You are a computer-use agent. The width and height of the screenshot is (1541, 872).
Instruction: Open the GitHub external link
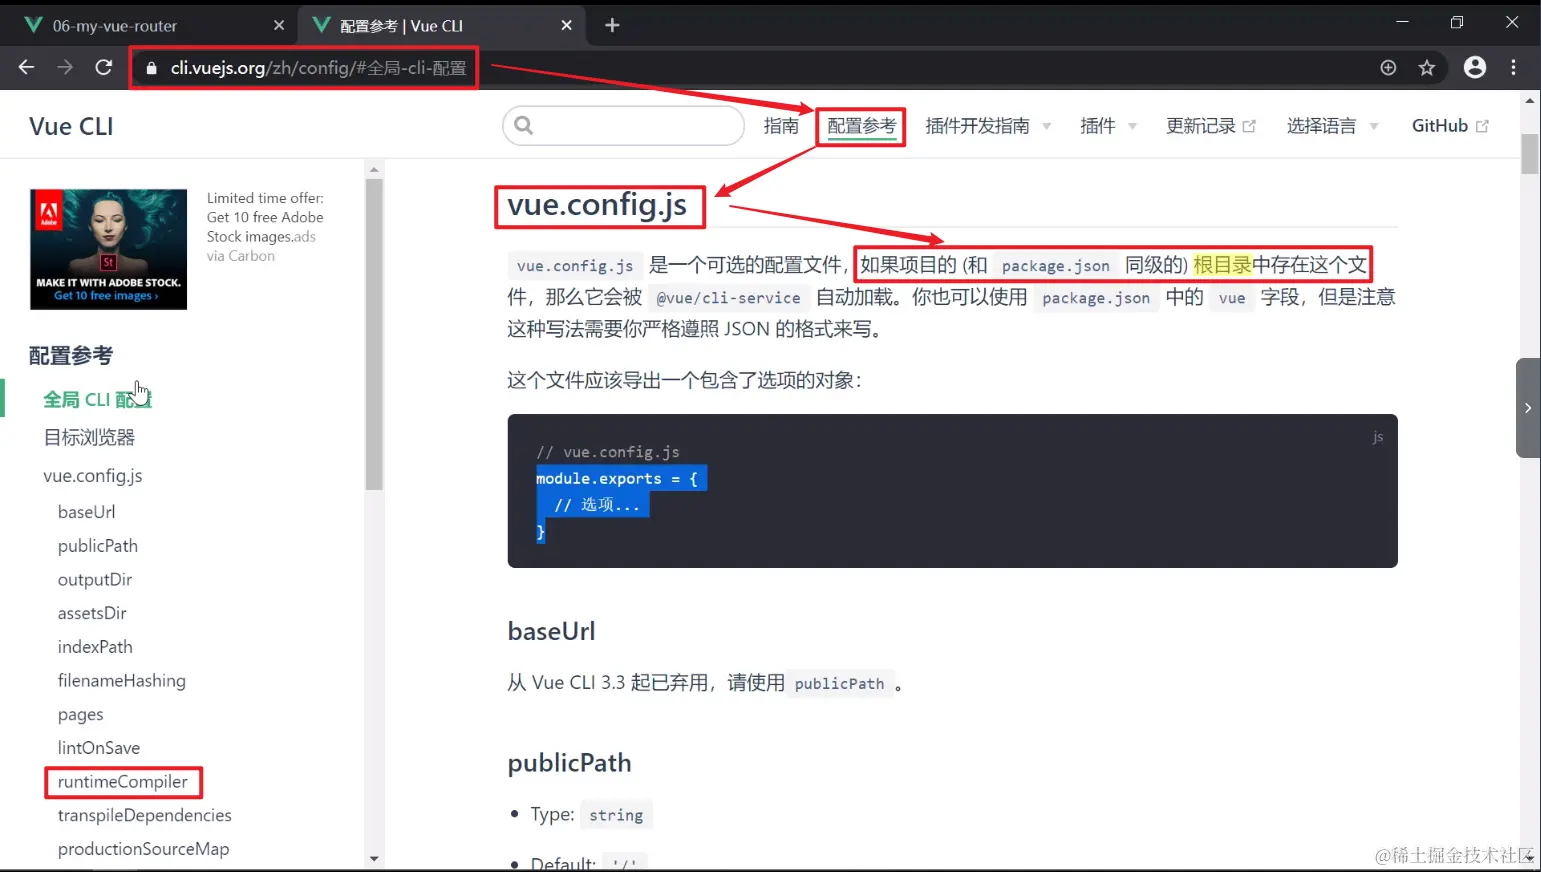(1450, 126)
